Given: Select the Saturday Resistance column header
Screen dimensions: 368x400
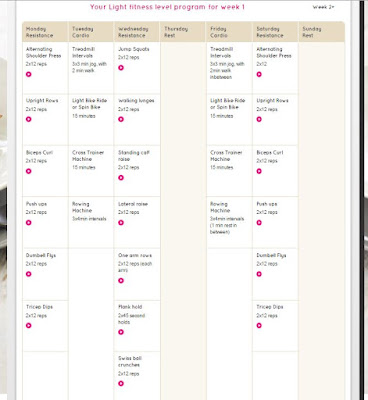Looking at the screenshot, I should (275, 32).
